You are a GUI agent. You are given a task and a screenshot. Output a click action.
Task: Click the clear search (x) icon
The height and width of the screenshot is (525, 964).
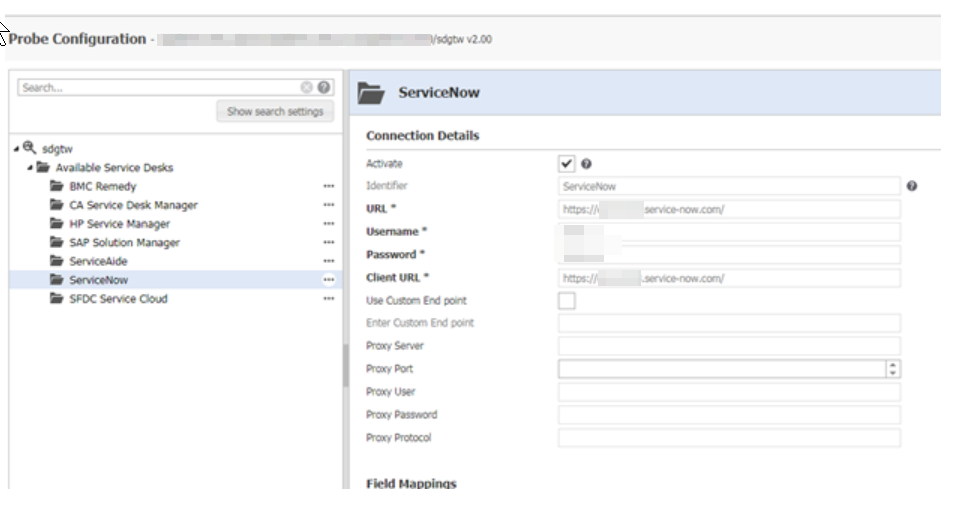[x=307, y=88]
